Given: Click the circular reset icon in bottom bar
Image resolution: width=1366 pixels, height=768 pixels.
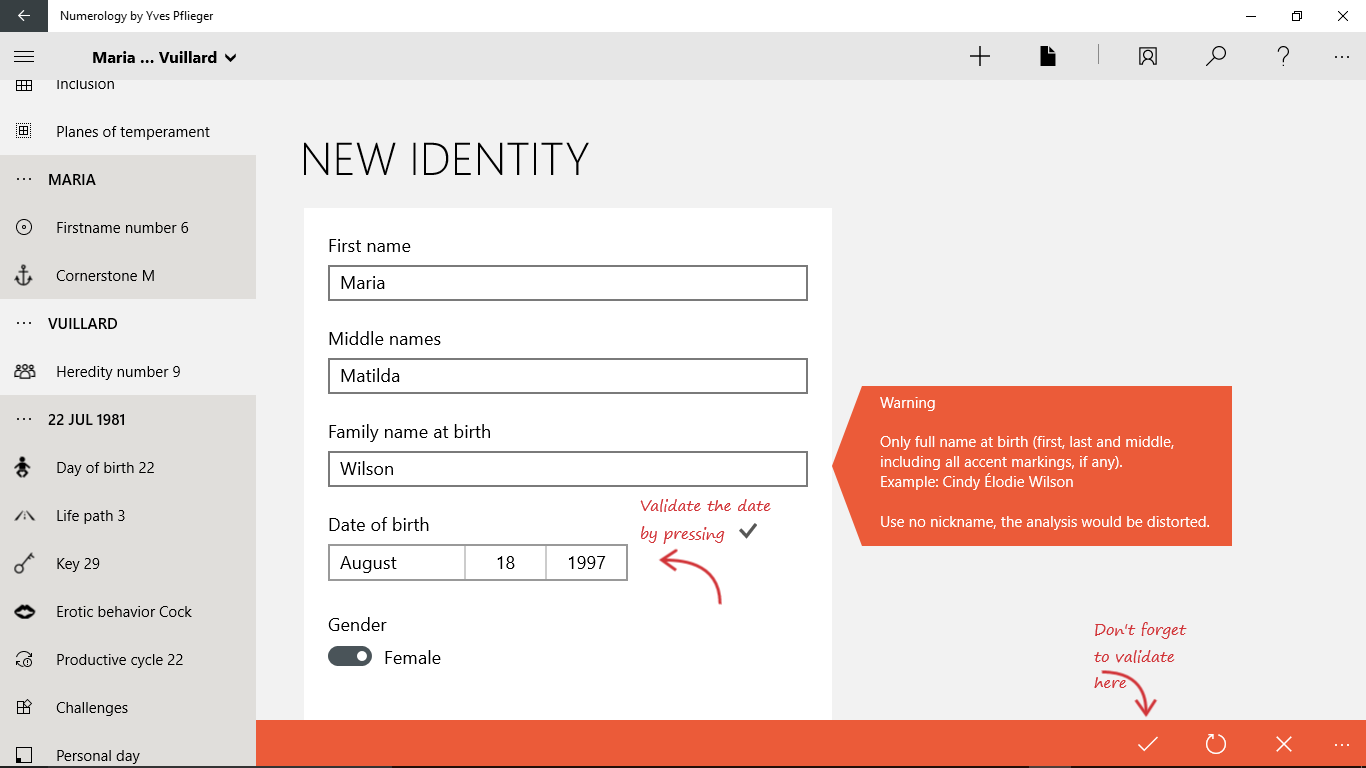Looking at the screenshot, I should point(1216,744).
